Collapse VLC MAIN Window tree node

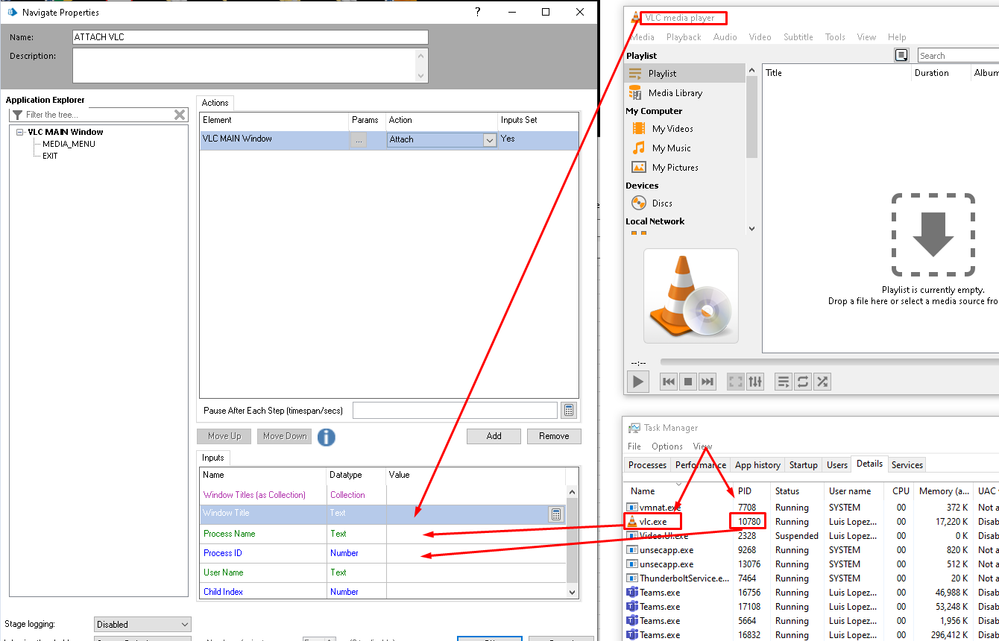coord(20,133)
